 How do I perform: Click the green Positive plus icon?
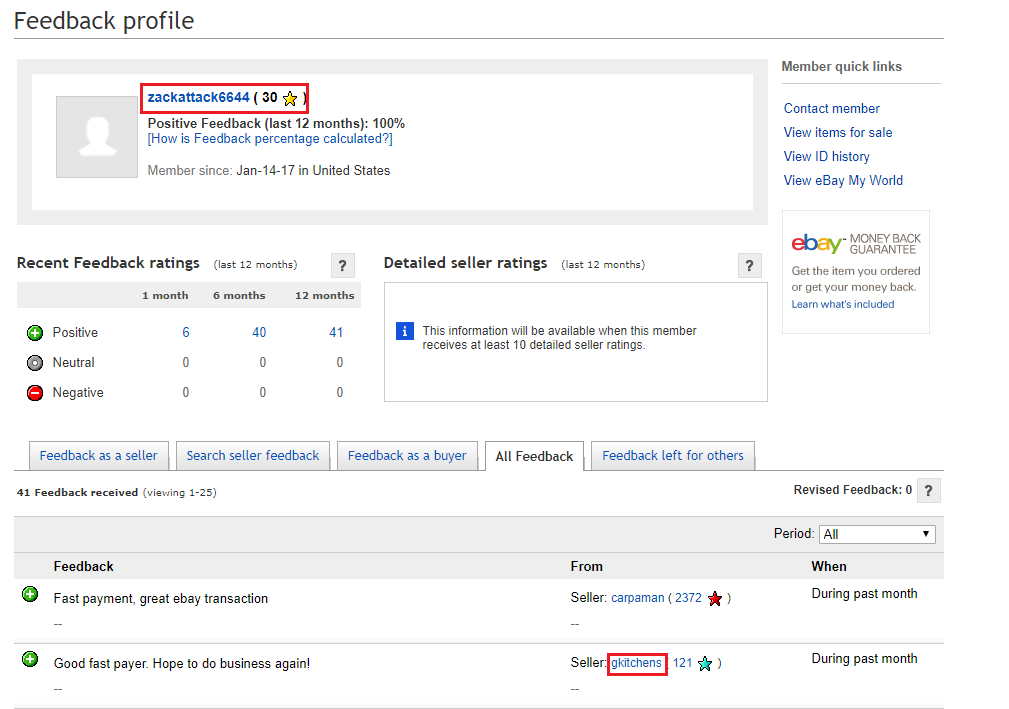(35, 333)
